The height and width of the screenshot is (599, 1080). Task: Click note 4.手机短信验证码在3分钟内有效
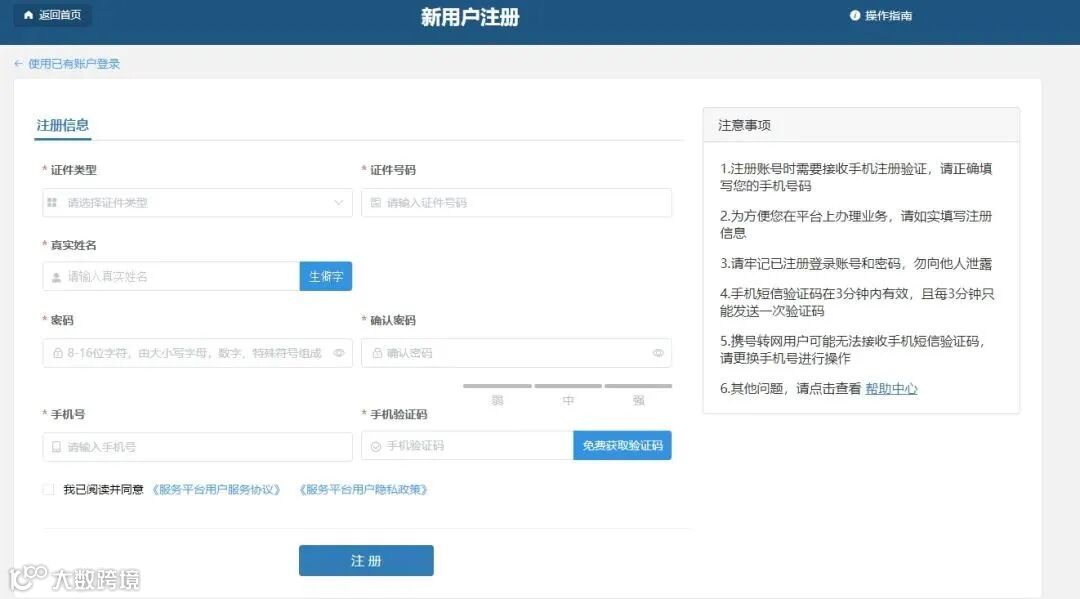(857, 302)
